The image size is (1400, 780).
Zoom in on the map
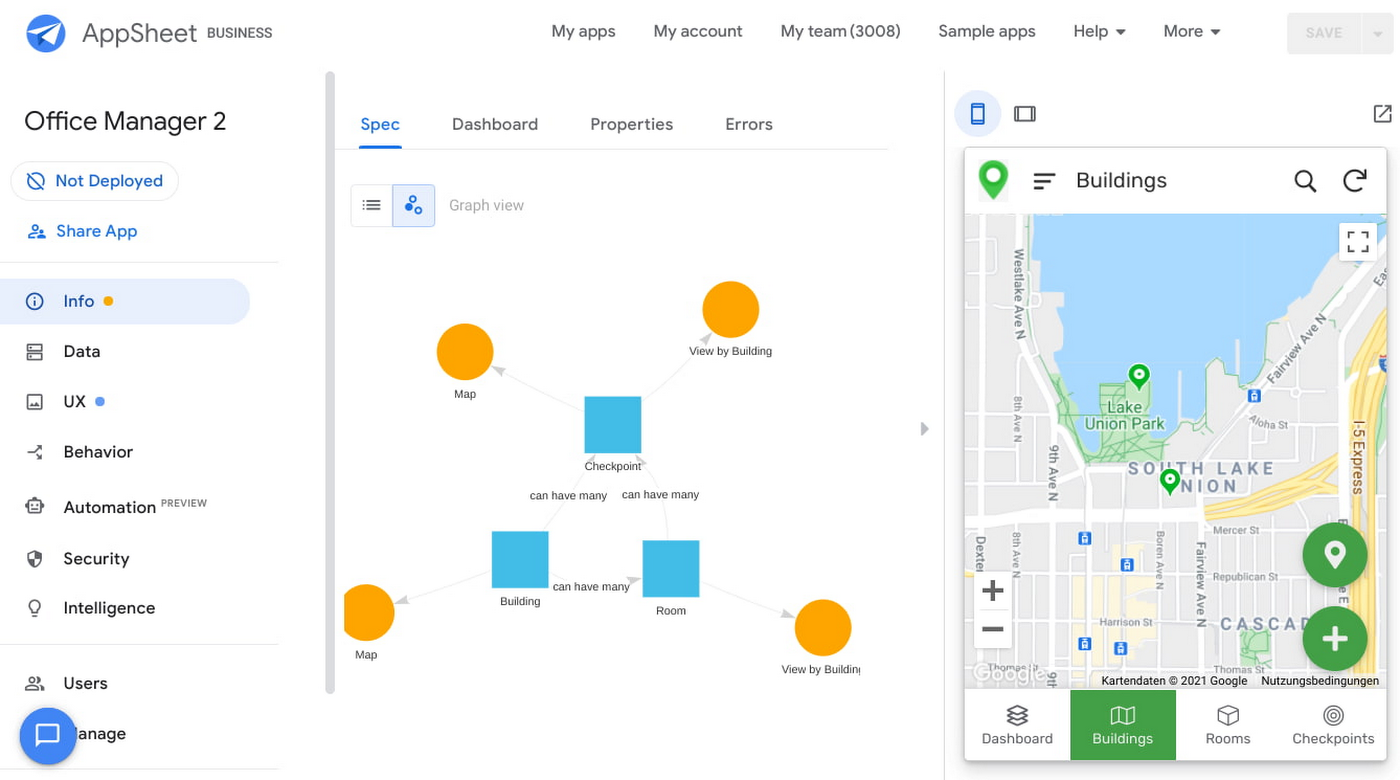(993, 590)
